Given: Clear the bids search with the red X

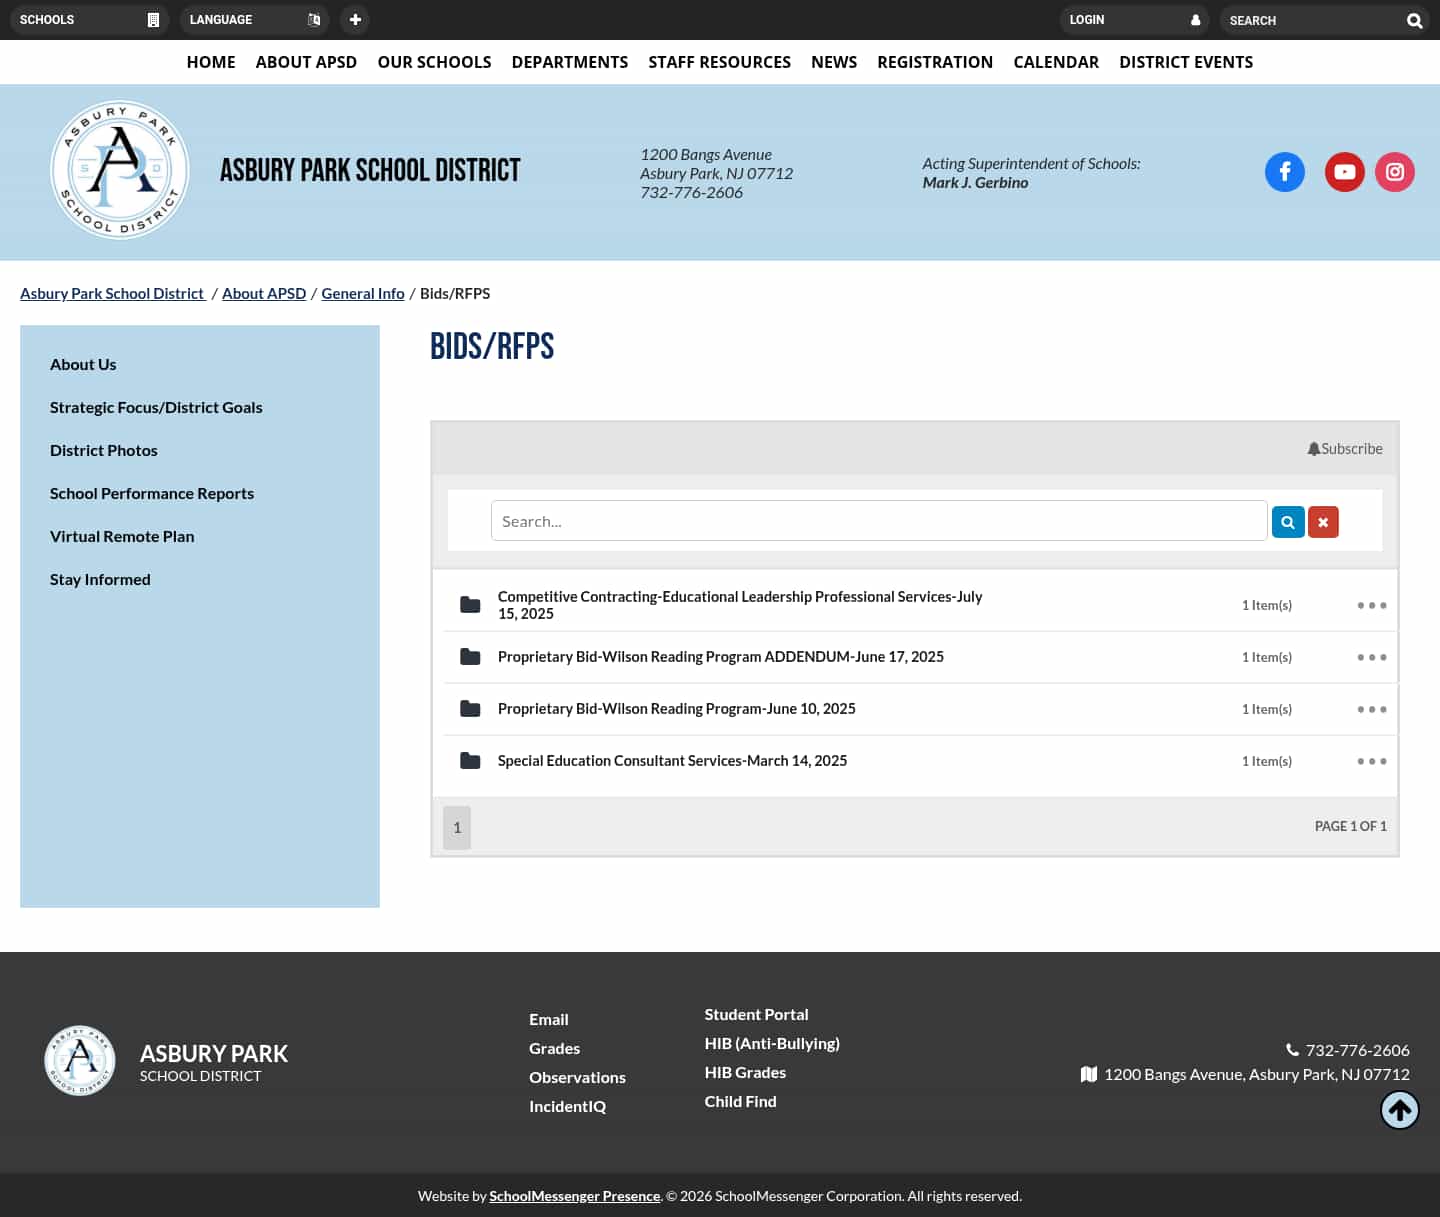Looking at the screenshot, I should coord(1323,521).
